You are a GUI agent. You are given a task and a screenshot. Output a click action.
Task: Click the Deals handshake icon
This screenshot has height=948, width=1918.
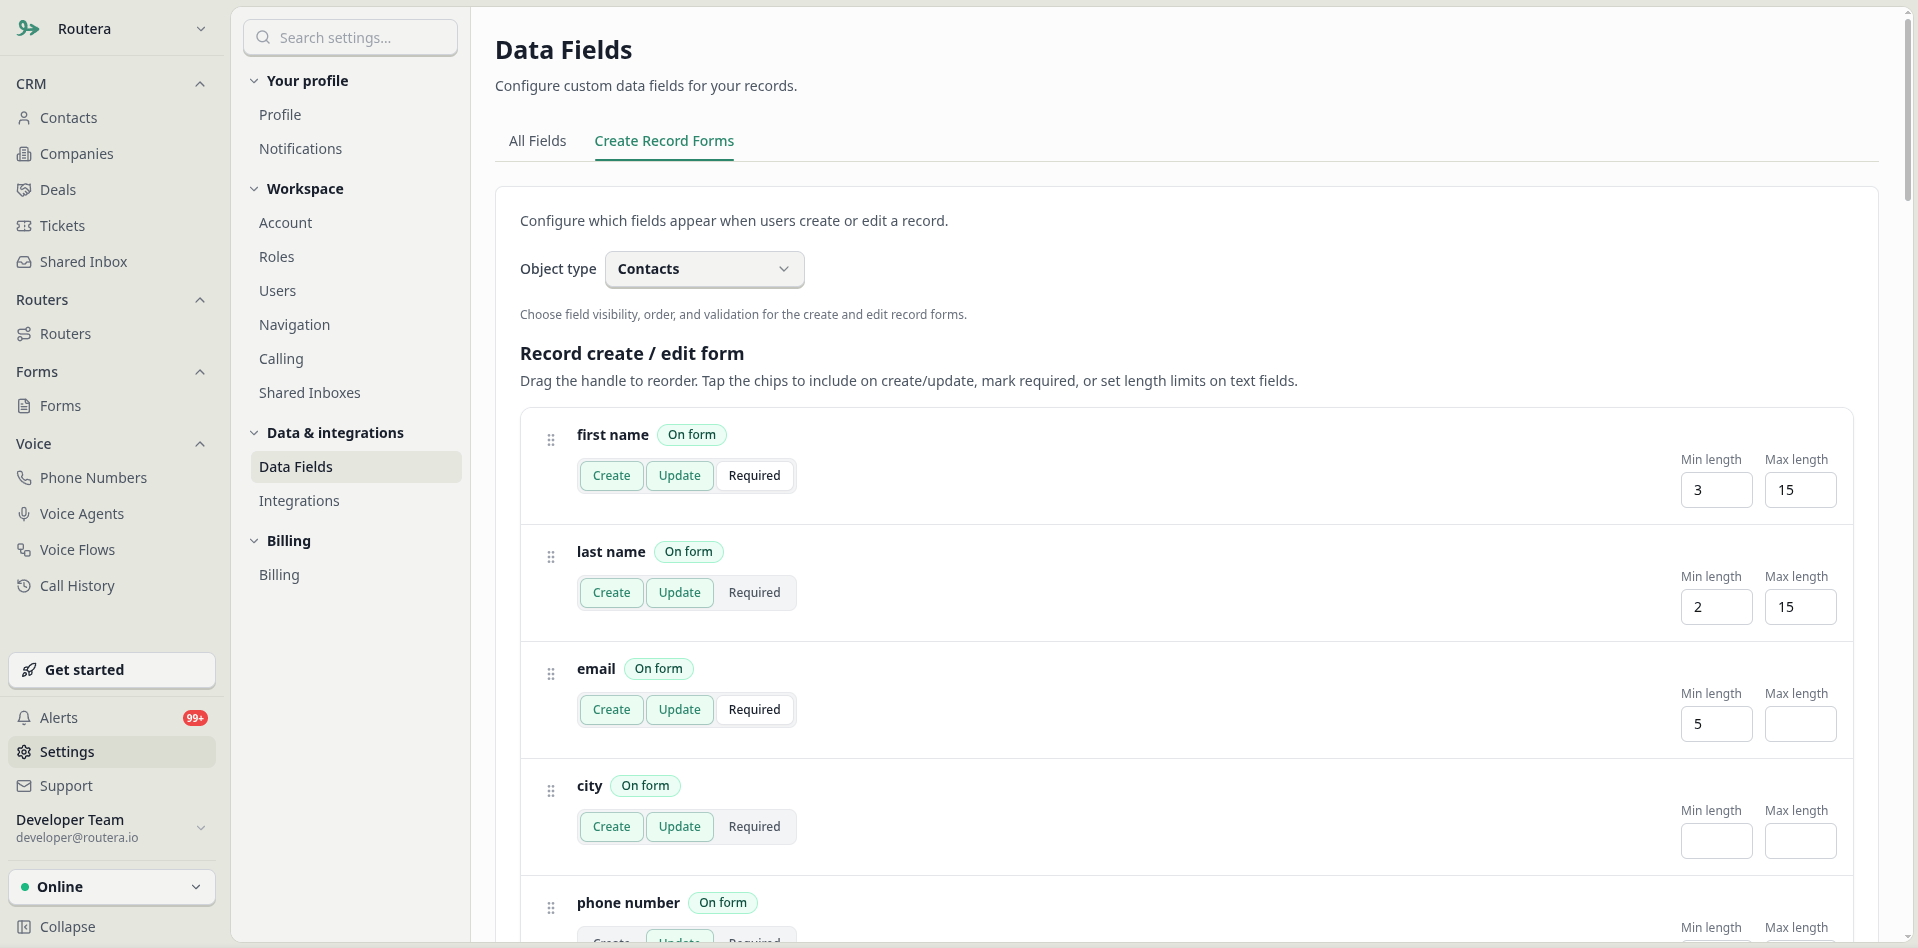[x=24, y=190]
